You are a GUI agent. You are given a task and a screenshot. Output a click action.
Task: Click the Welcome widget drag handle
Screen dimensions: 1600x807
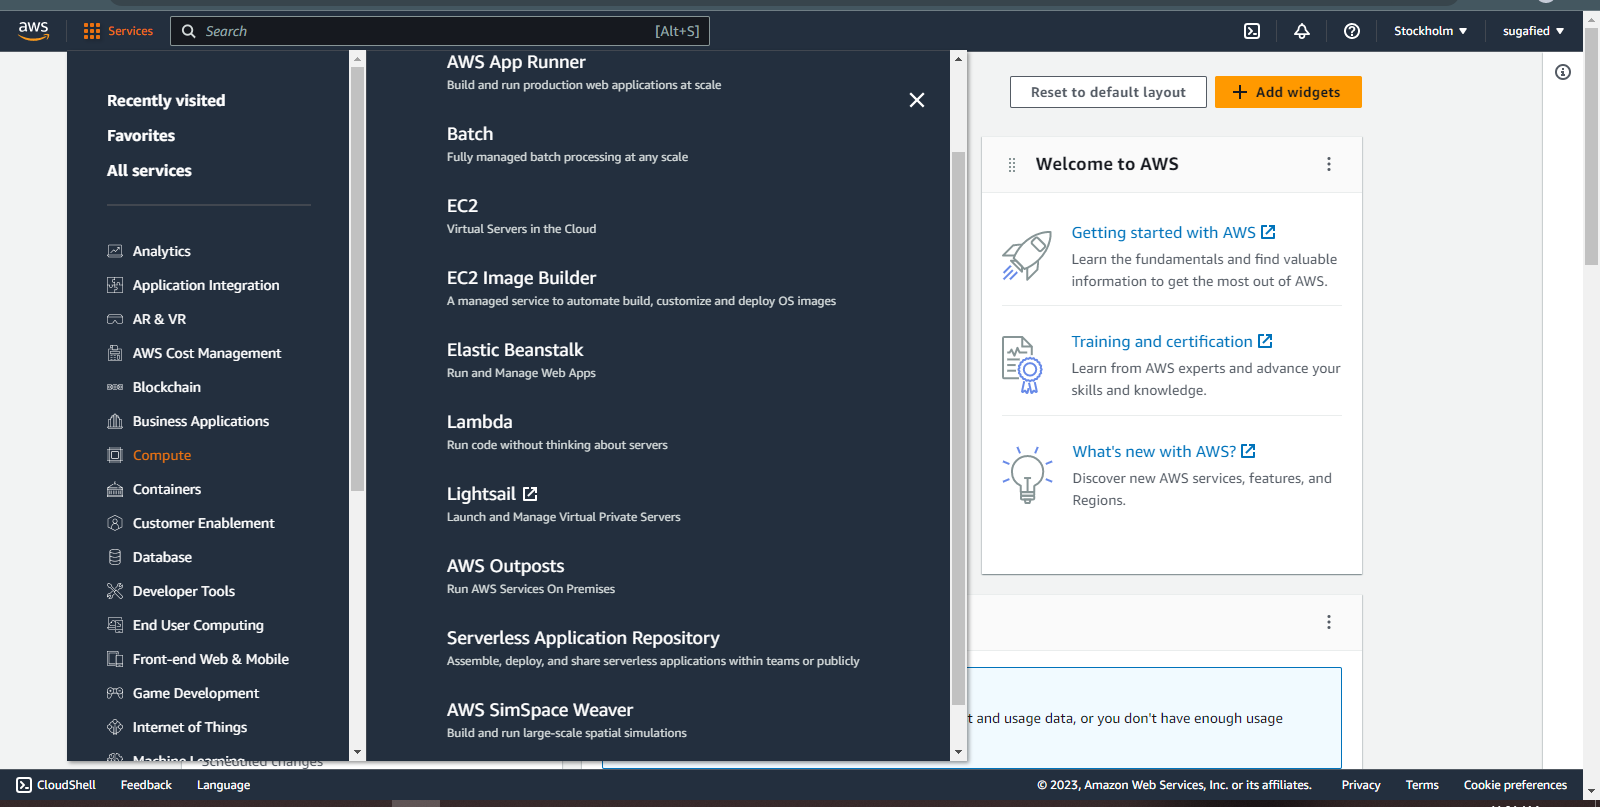click(1012, 165)
